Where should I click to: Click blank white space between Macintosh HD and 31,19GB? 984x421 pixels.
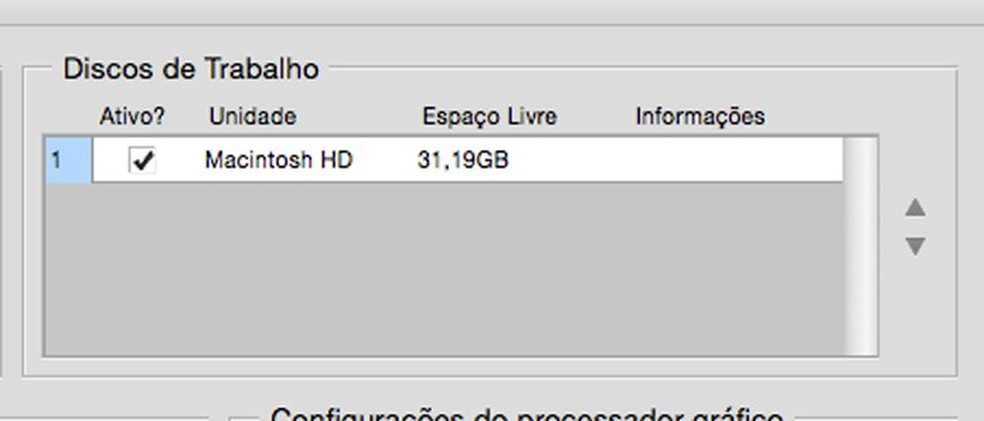(385, 161)
